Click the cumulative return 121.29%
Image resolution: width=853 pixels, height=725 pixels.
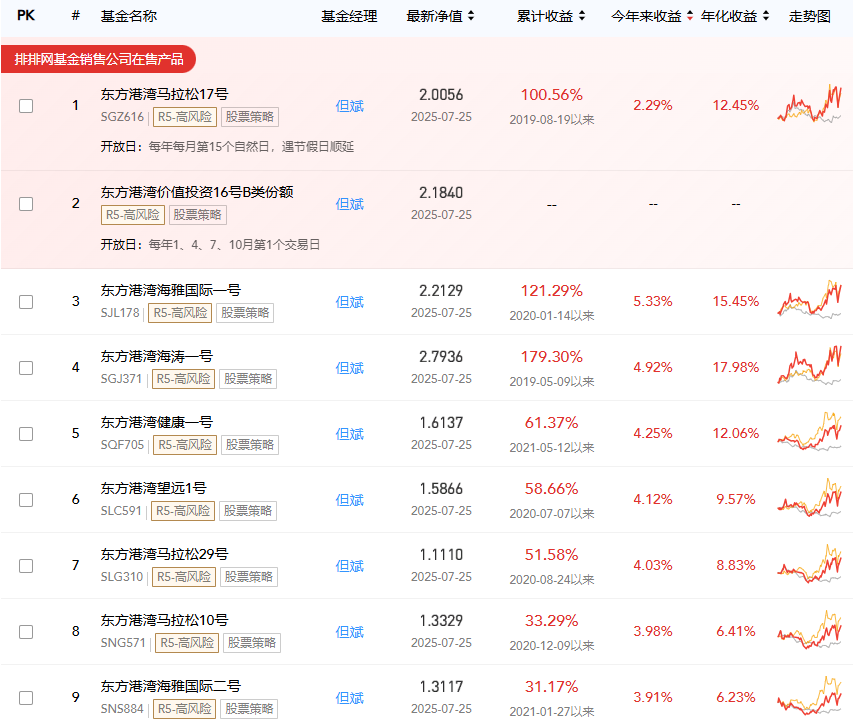coord(552,291)
